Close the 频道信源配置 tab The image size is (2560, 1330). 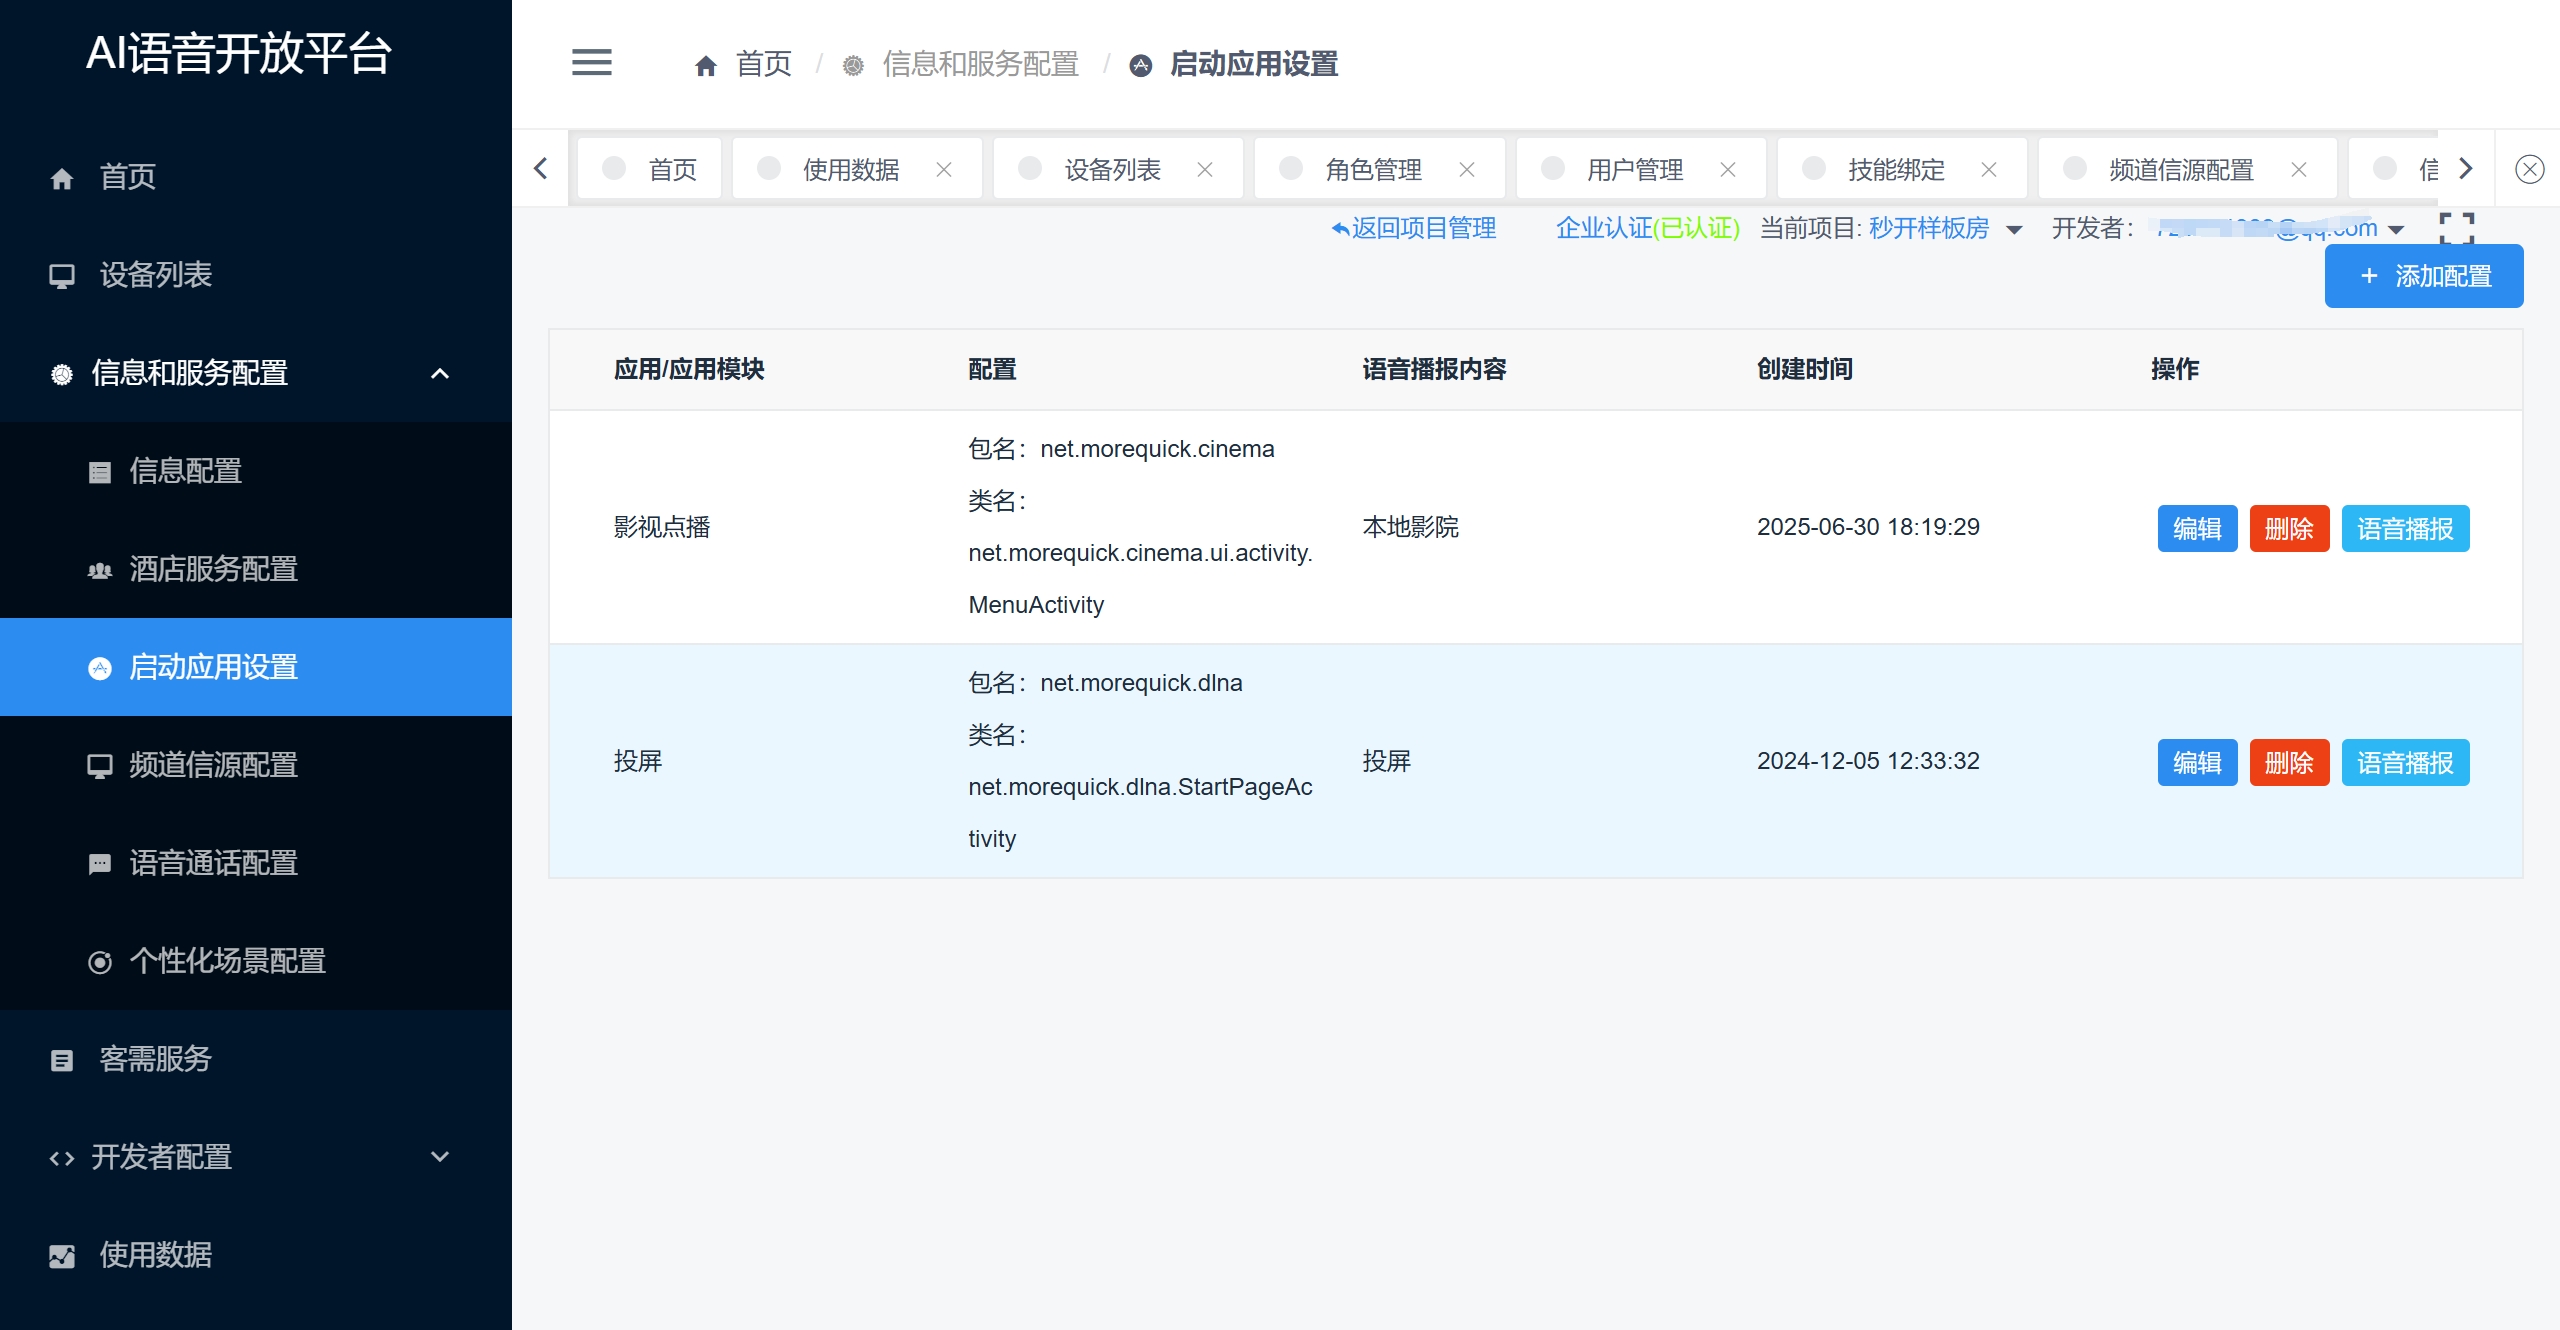tap(2298, 170)
